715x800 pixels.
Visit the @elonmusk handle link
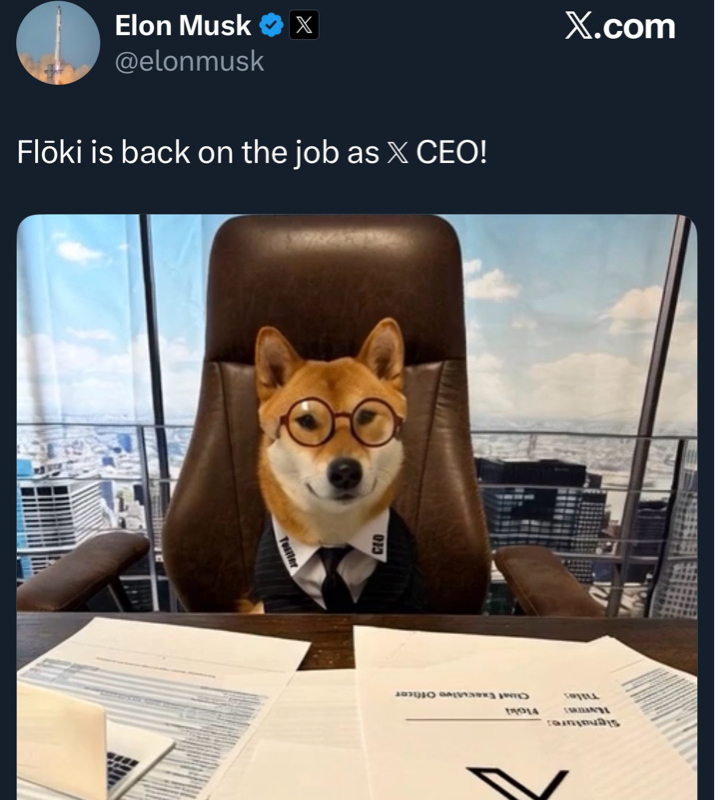tap(189, 62)
